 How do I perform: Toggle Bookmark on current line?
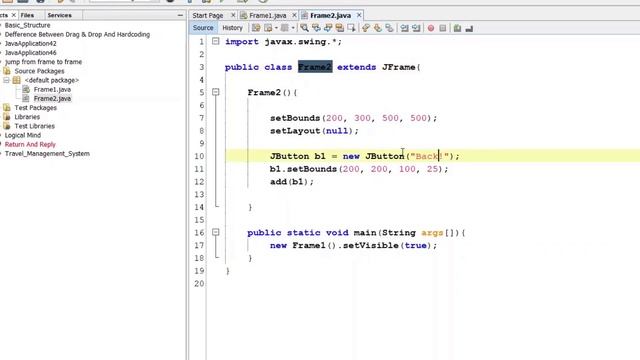(389, 28)
